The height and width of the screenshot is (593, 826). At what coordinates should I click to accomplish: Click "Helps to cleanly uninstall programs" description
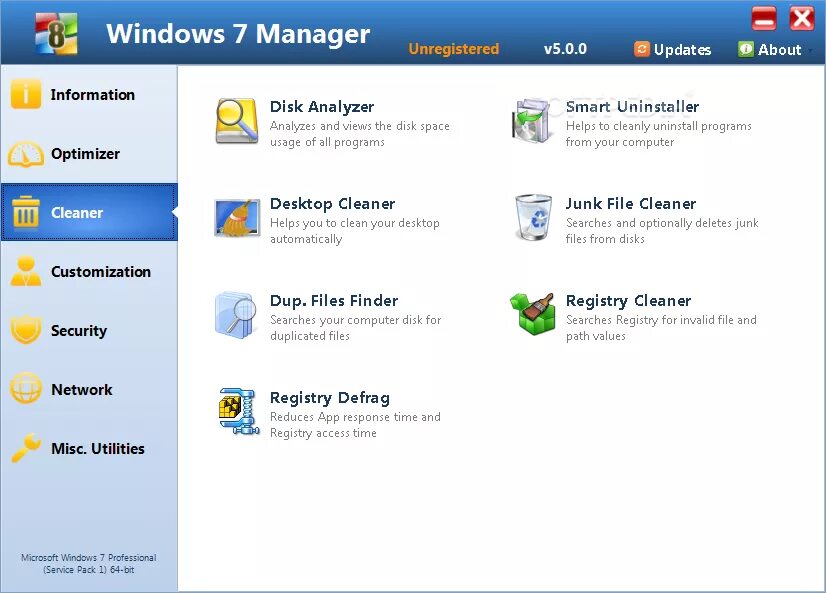[x=658, y=126]
